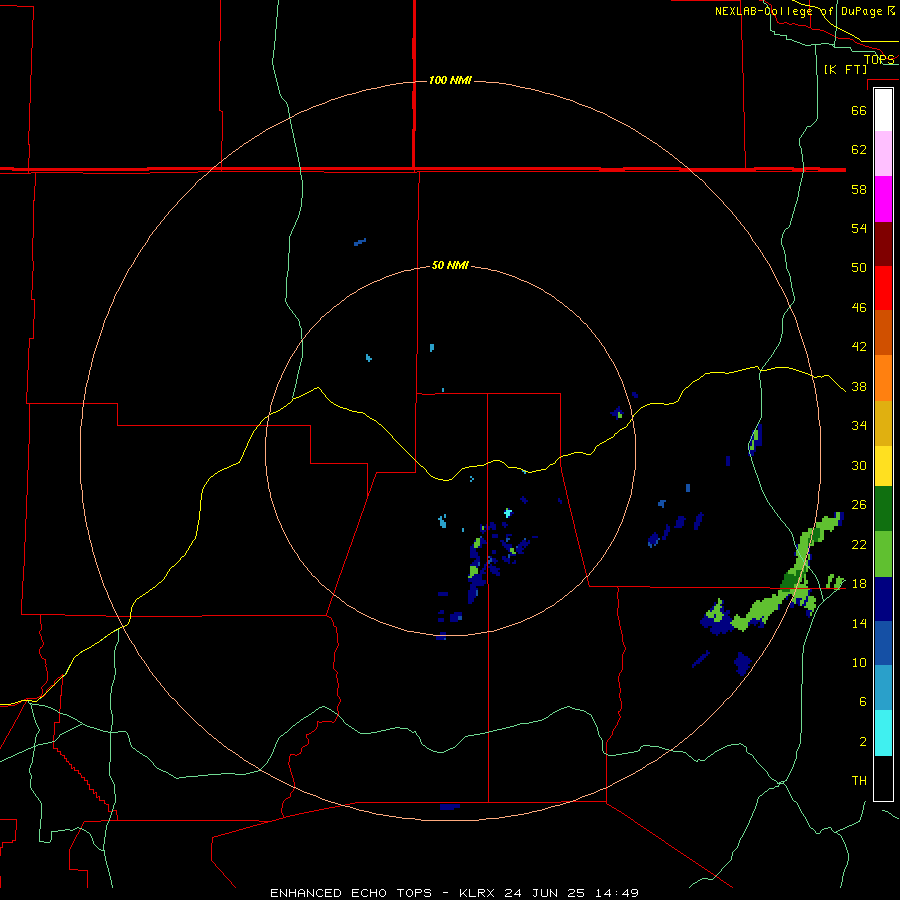Click the yellow legend swatch
This screenshot has height=900, width=900.
point(883,466)
